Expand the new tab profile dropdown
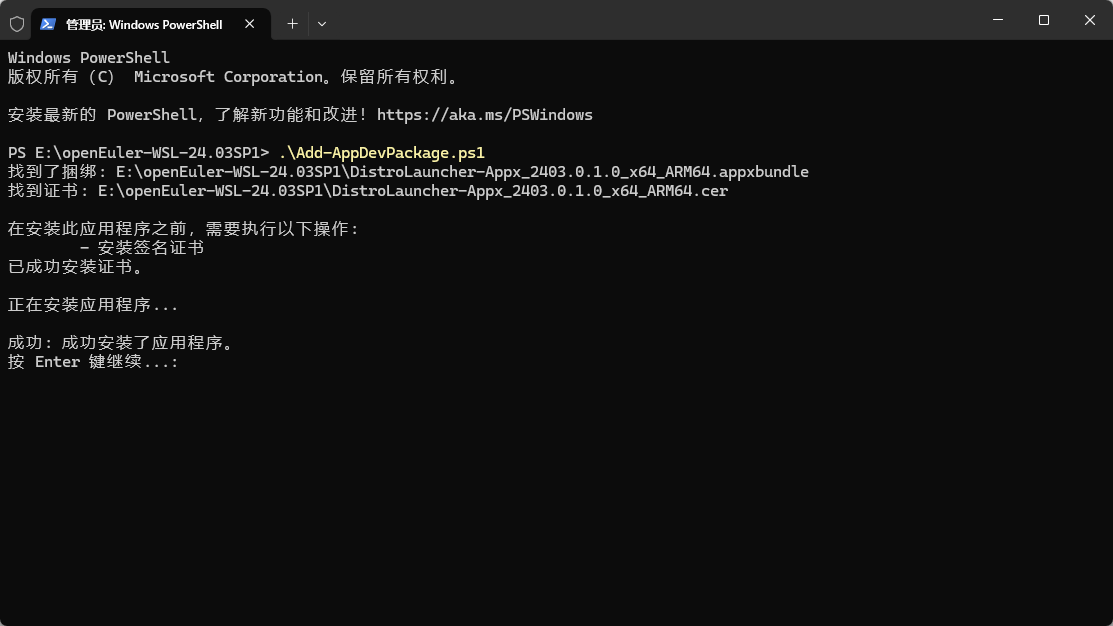The height and width of the screenshot is (626, 1113). pyautogui.click(x=322, y=24)
